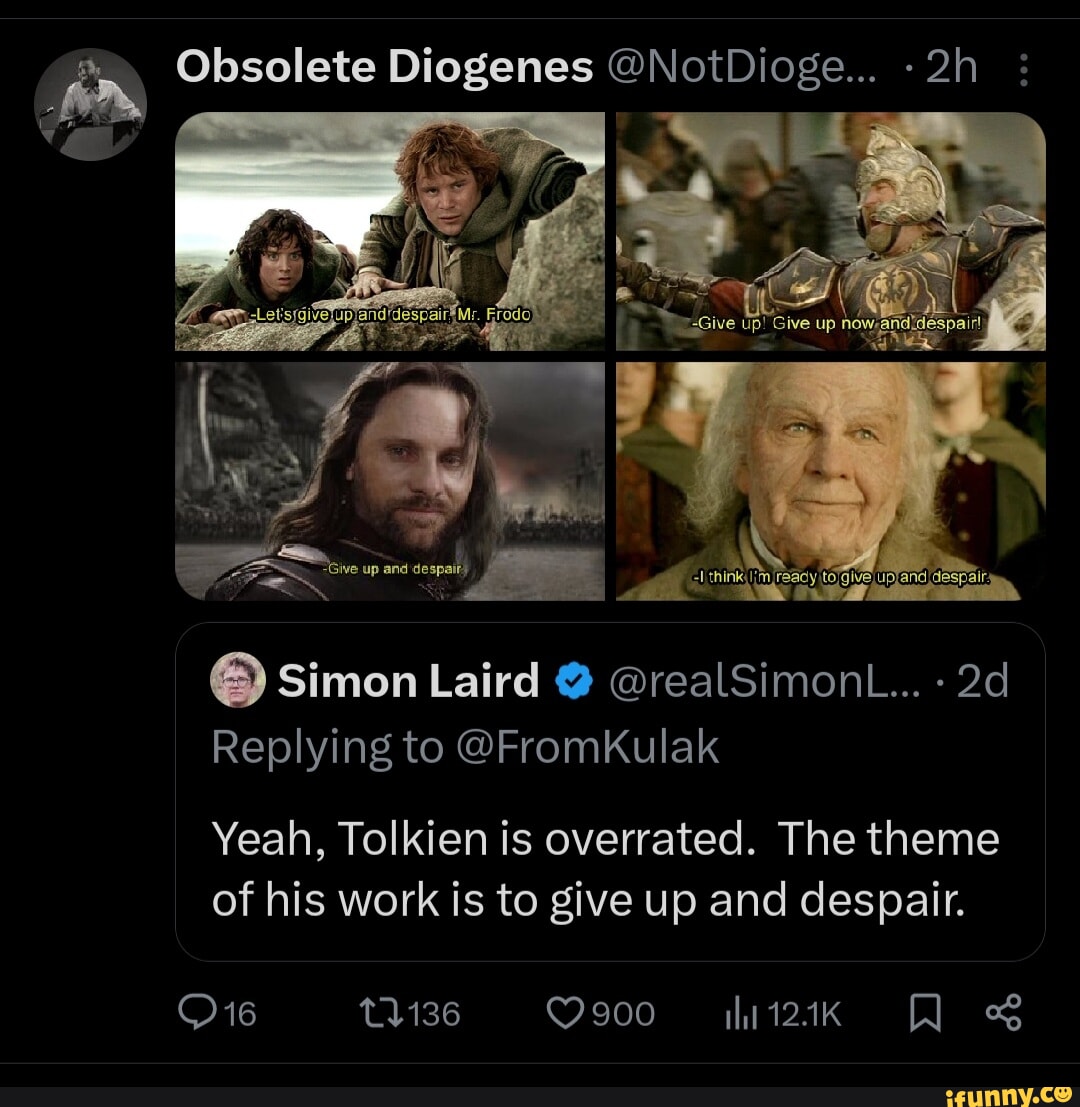Viewport: 1080px width, 1107px height.
Task: Open the Theoden armored king image
Action: (830, 231)
